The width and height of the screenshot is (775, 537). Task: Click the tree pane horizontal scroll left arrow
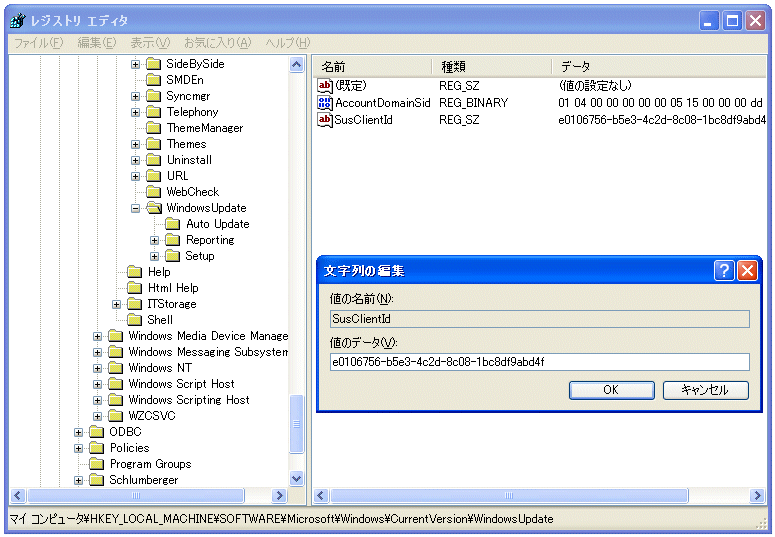tap(18, 495)
